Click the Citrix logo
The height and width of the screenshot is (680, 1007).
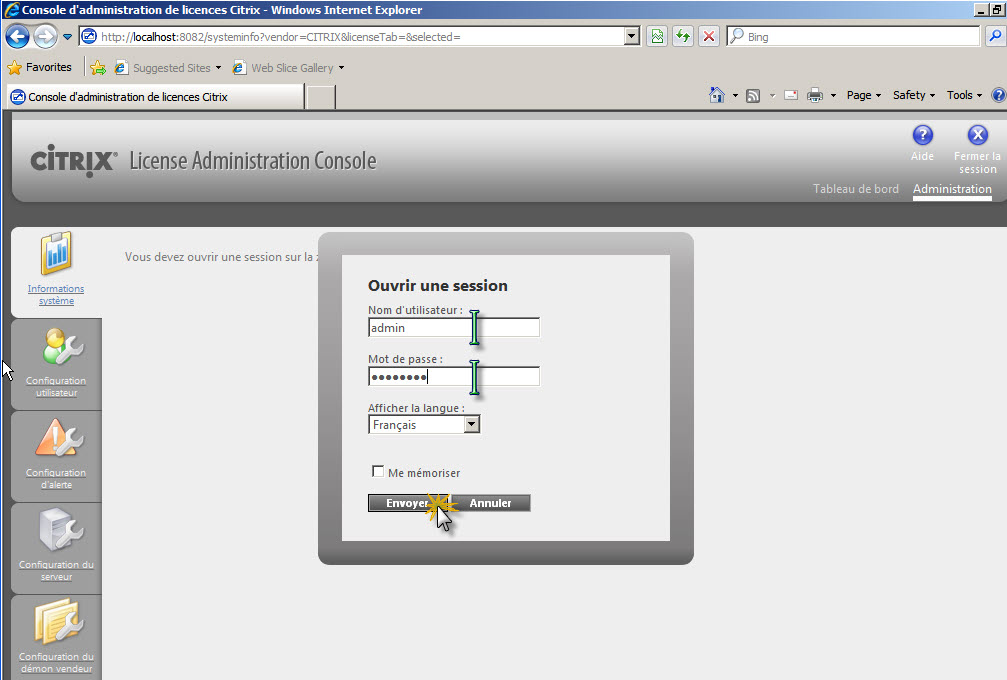coord(74,161)
